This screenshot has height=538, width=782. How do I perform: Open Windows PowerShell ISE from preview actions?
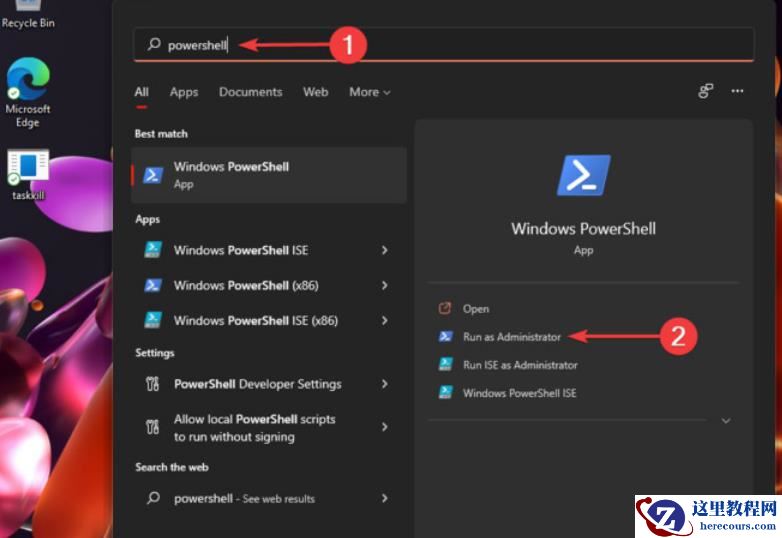point(519,393)
